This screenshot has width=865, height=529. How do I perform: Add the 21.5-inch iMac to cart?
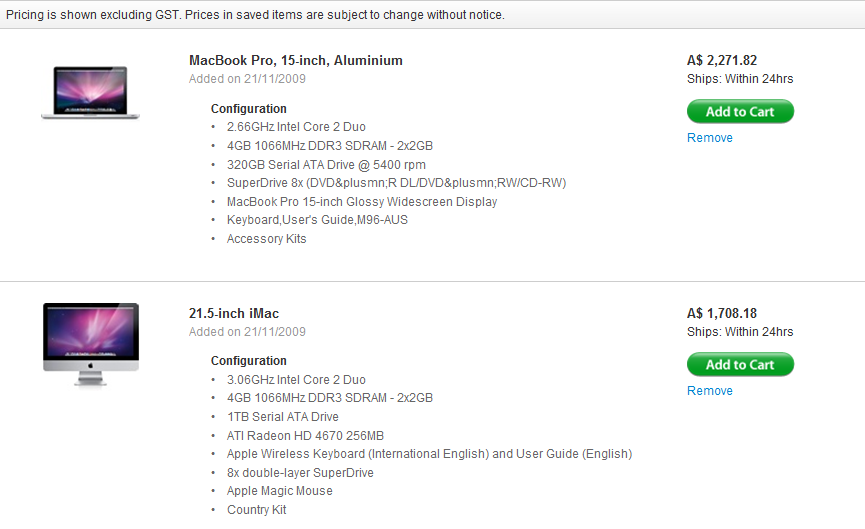coord(740,365)
